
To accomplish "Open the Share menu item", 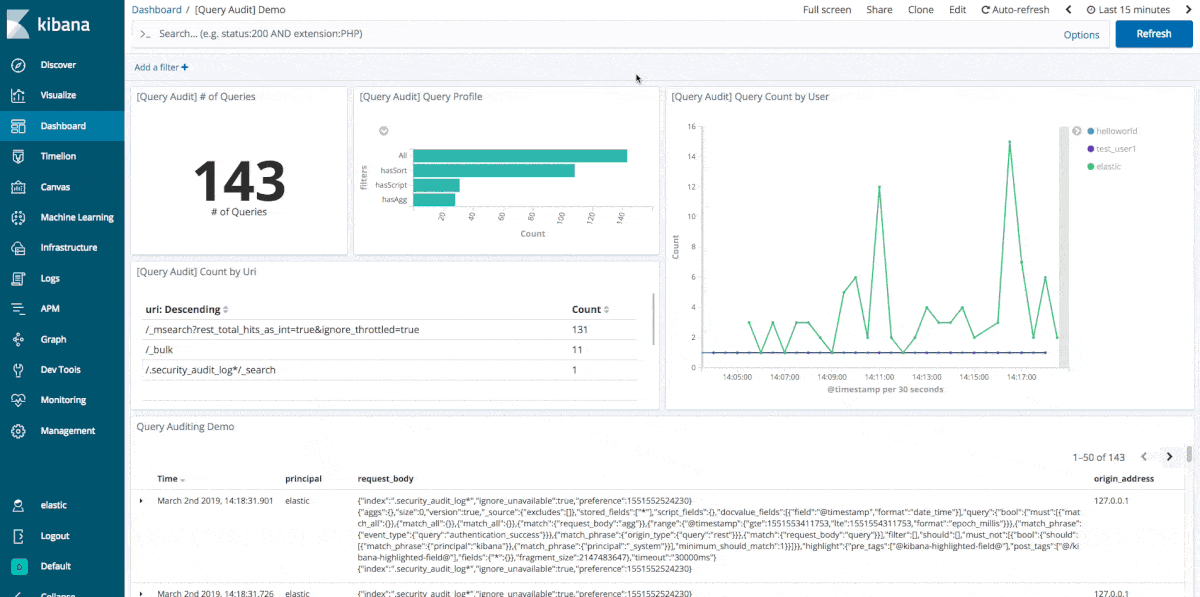I will [x=879, y=10].
